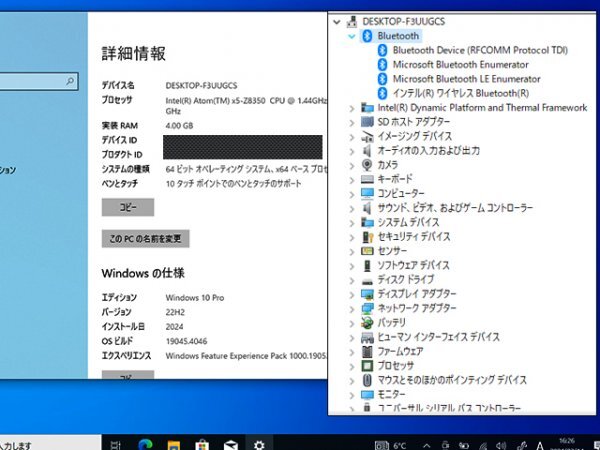Screen dimensions: 600x450
Task: Click the DESKTOP-F3UUGCS computer icon in tree
Action: pos(352,22)
